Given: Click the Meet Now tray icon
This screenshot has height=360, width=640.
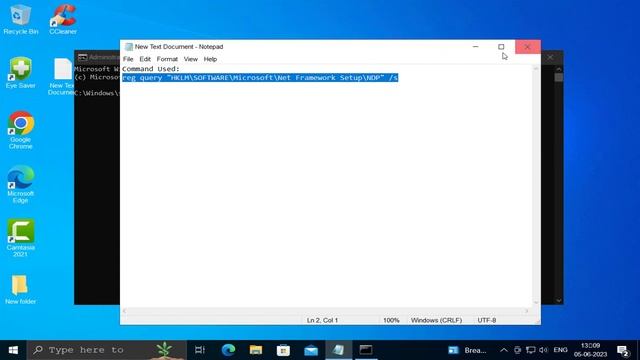Looking at the screenshot, I should [517, 350].
